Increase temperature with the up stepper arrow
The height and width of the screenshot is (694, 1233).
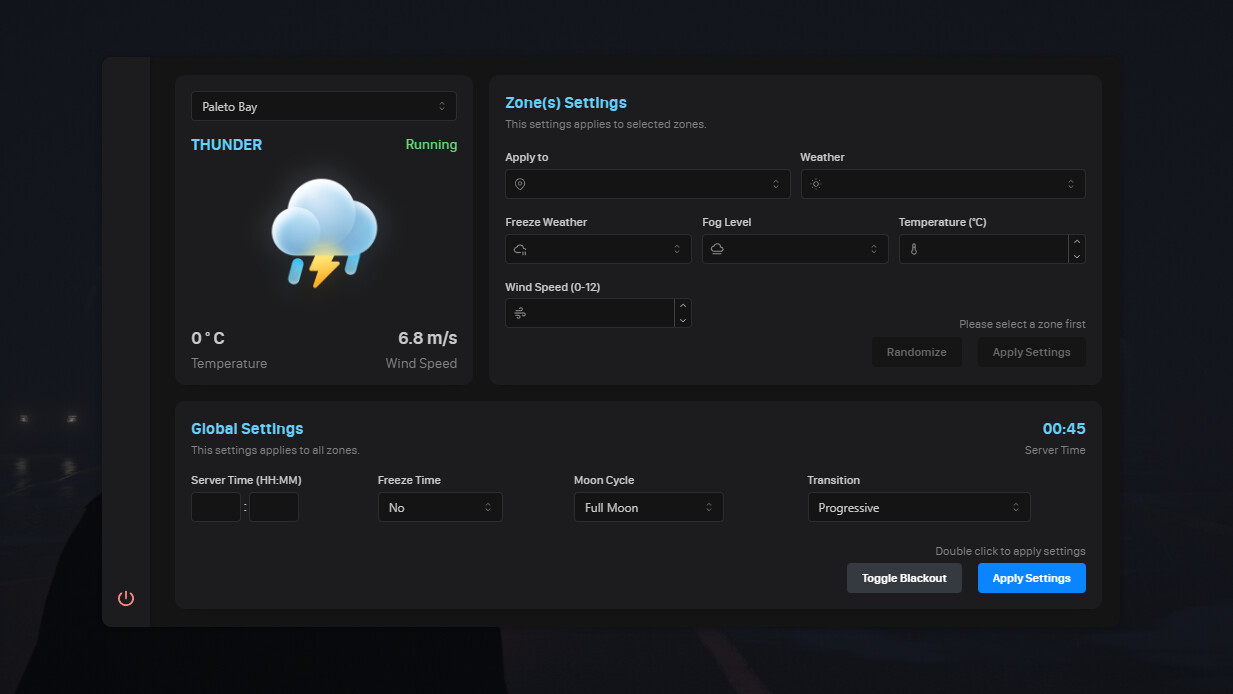pos(1077,242)
